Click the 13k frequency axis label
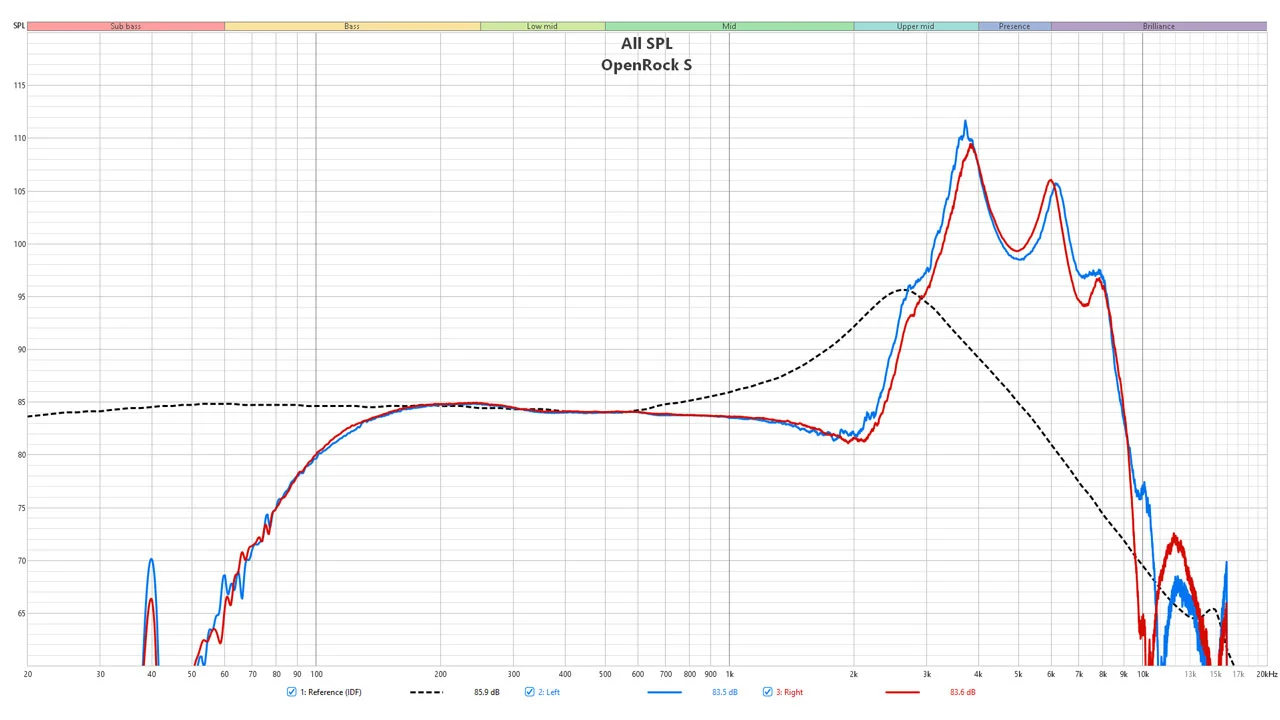Viewport: 1280px width, 720px height. [x=1190, y=675]
